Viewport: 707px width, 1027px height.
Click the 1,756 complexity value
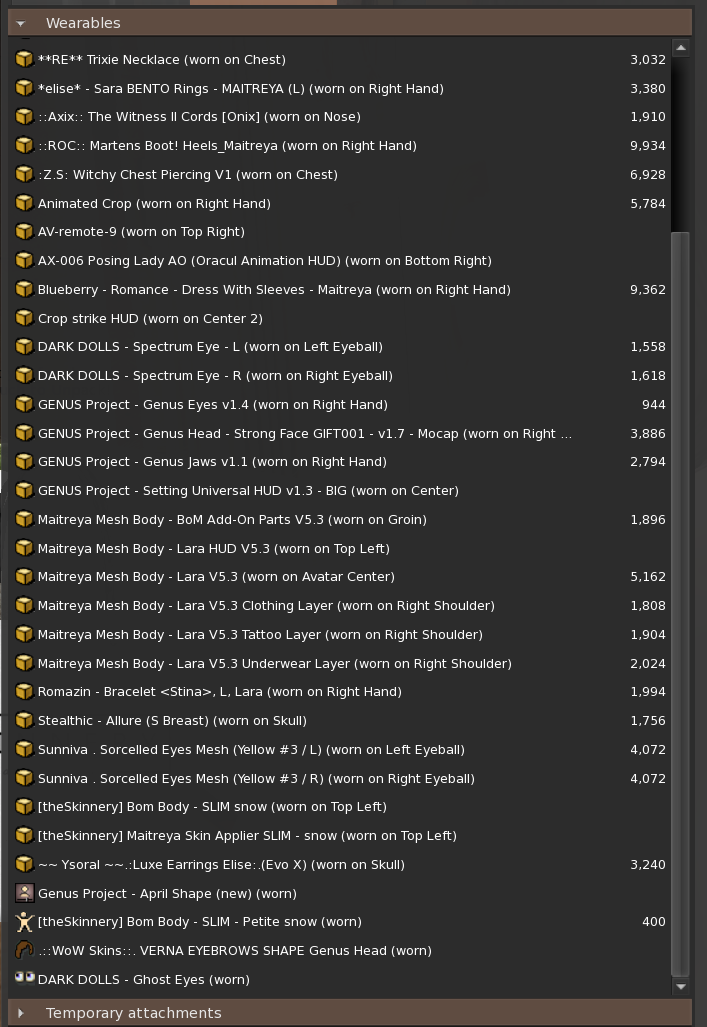(x=647, y=720)
